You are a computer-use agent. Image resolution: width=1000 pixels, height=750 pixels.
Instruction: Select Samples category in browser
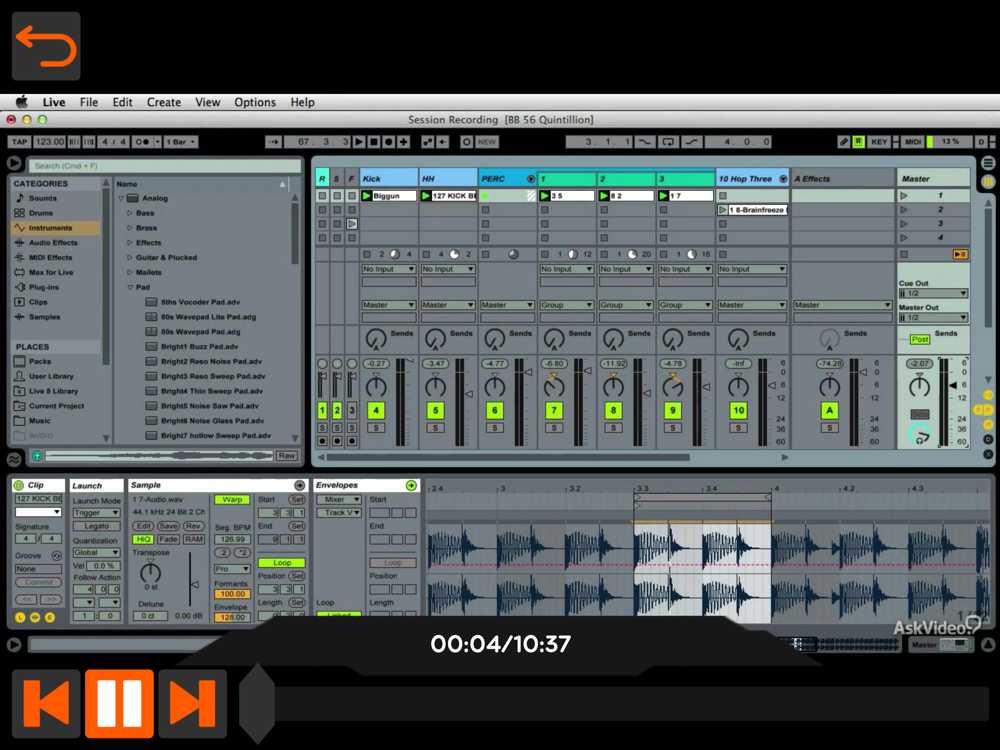tap(44, 317)
